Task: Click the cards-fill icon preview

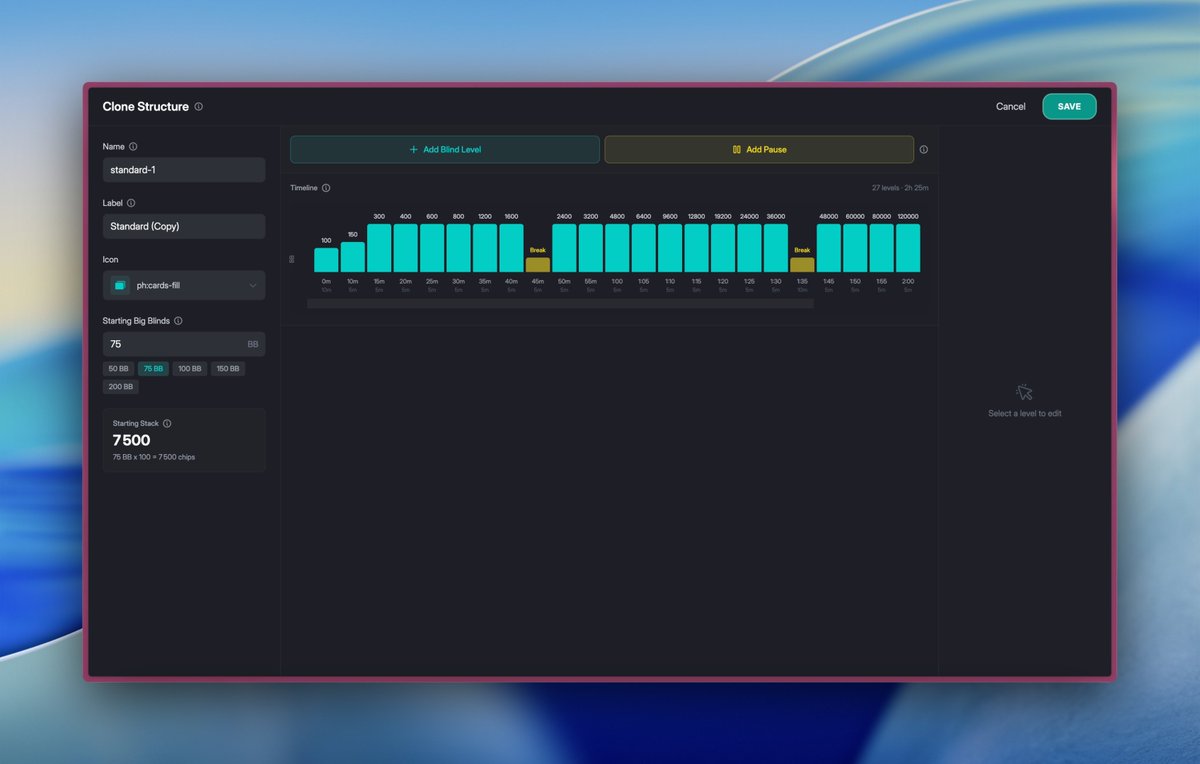Action: [120, 286]
